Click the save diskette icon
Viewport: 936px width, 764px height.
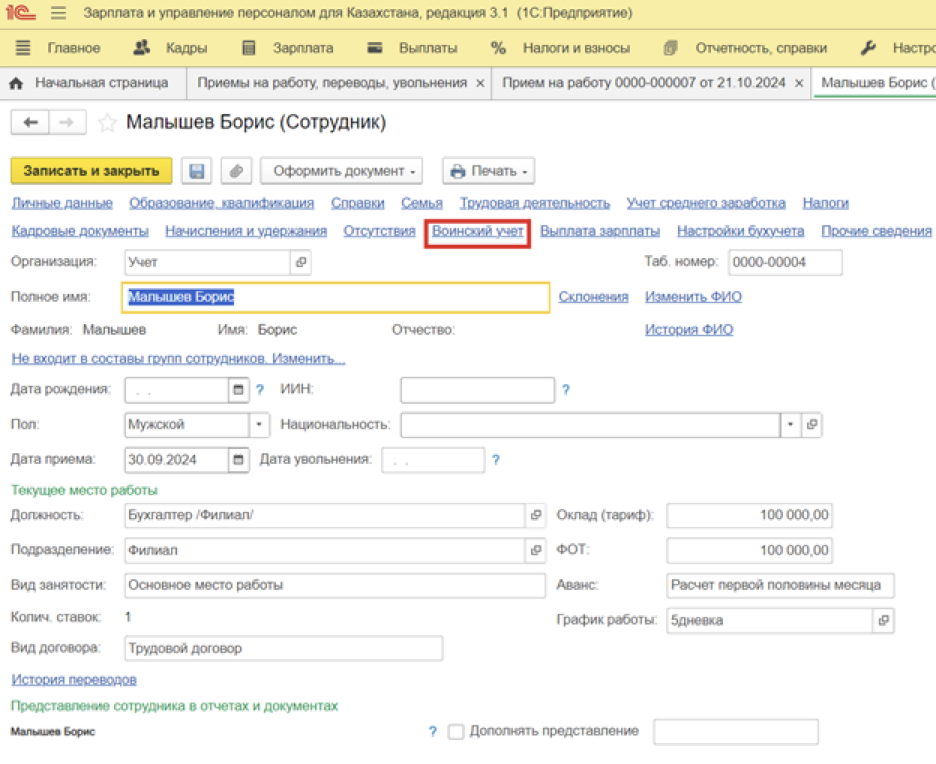pyautogui.click(x=196, y=171)
